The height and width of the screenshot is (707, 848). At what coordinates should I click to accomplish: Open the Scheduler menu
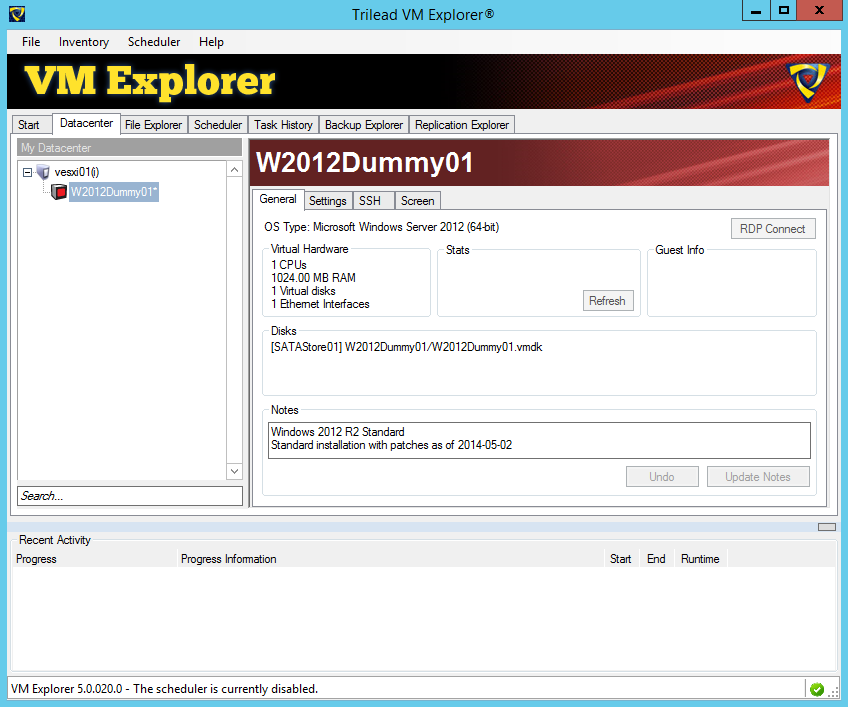[154, 42]
